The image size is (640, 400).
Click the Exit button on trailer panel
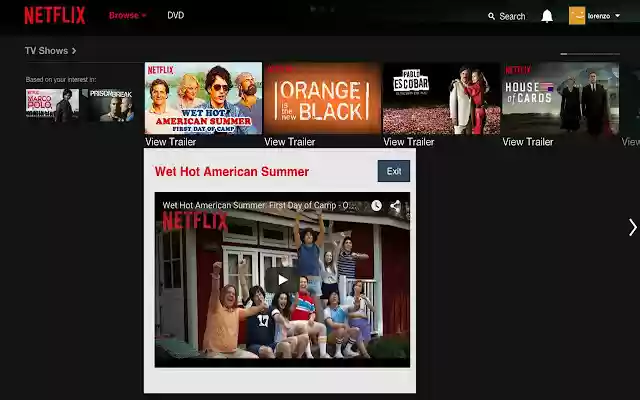(x=394, y=171)
